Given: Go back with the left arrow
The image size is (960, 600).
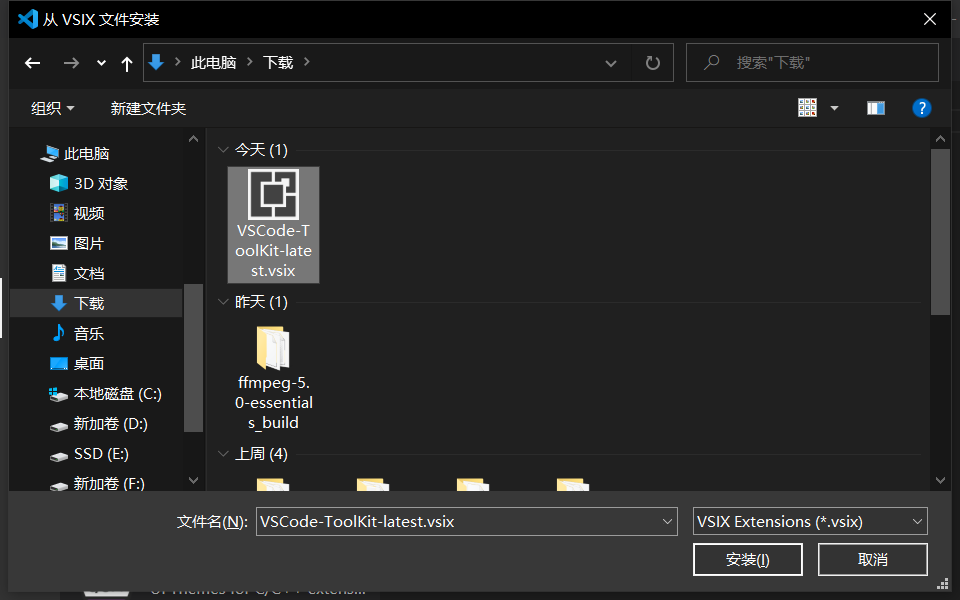Looking at the screenshot, I should [32, 62].
